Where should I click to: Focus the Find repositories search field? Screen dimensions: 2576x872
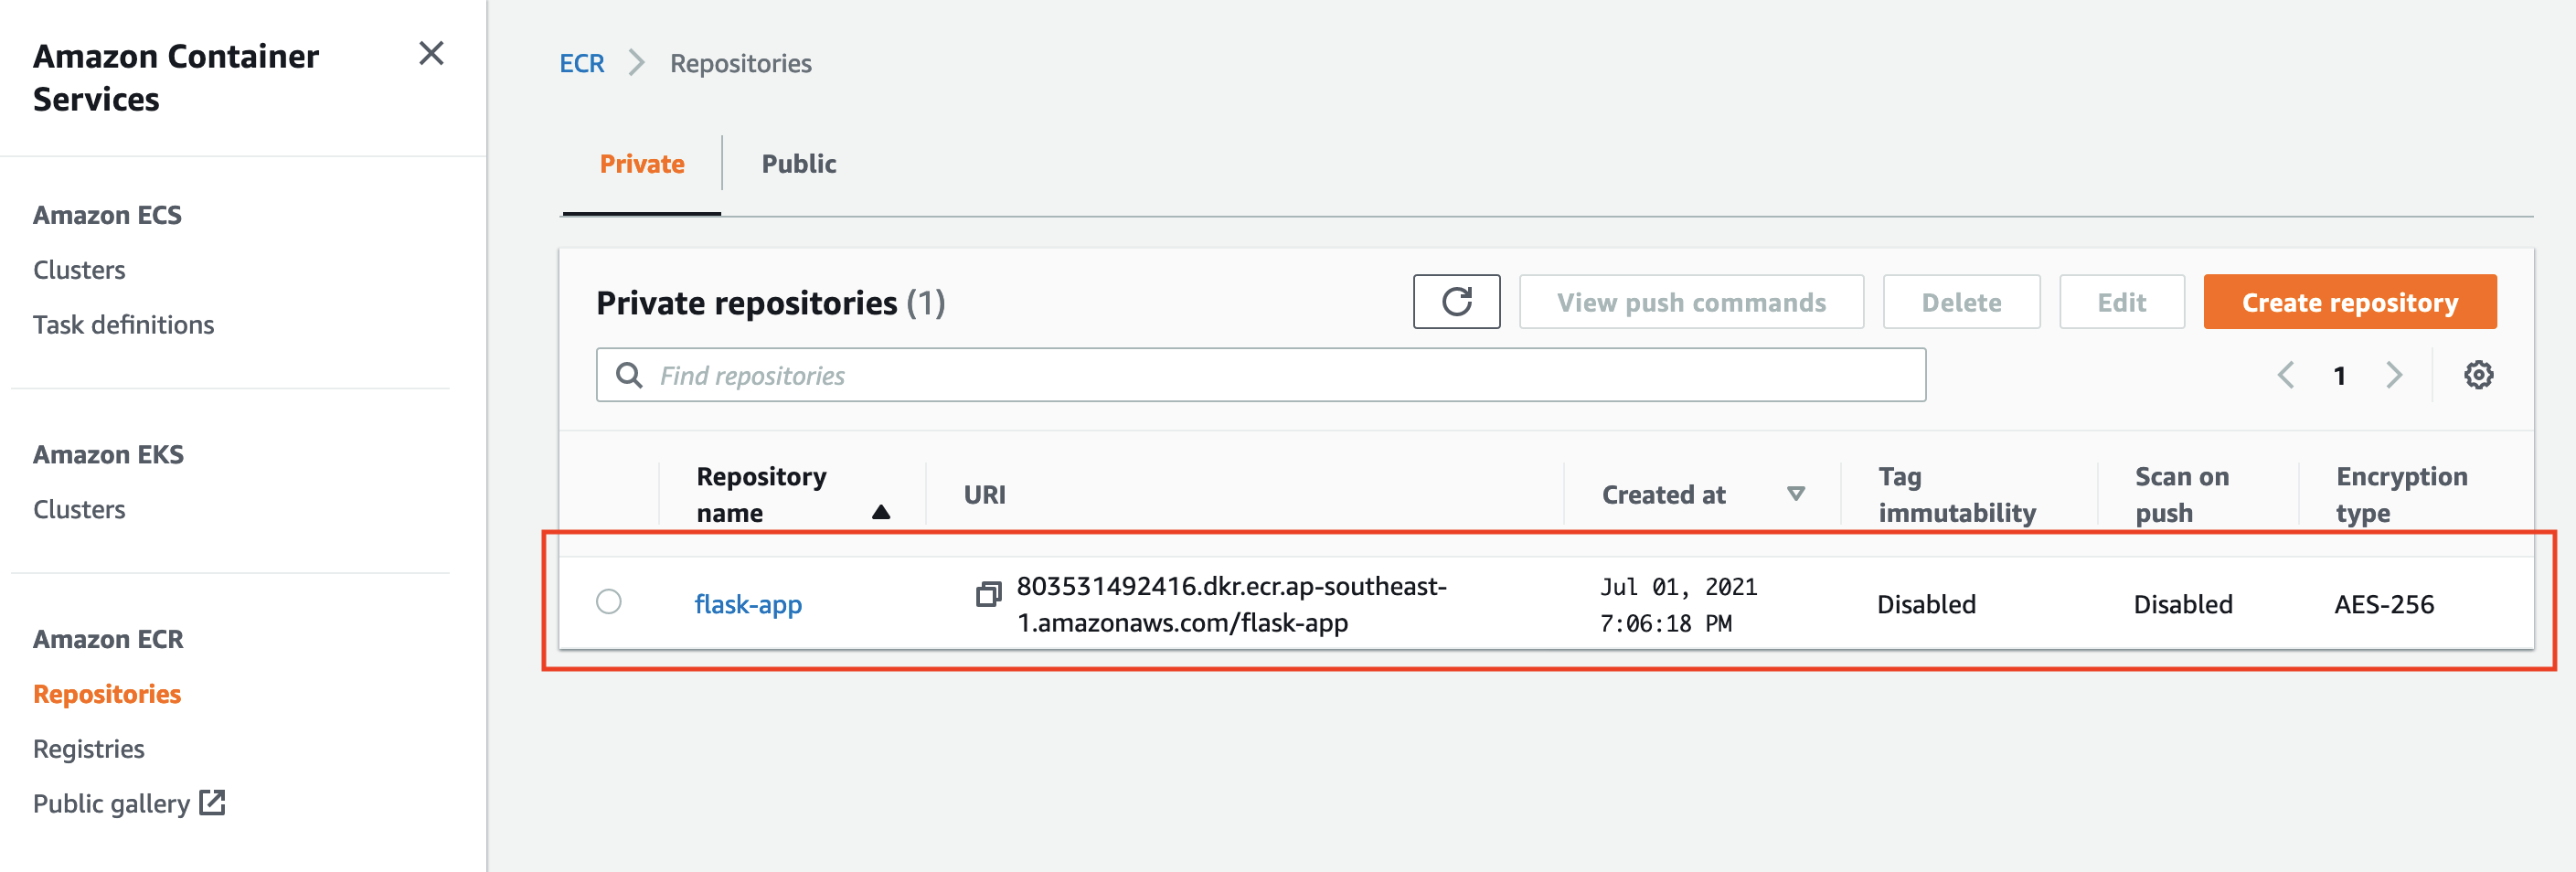[1261, 375]
